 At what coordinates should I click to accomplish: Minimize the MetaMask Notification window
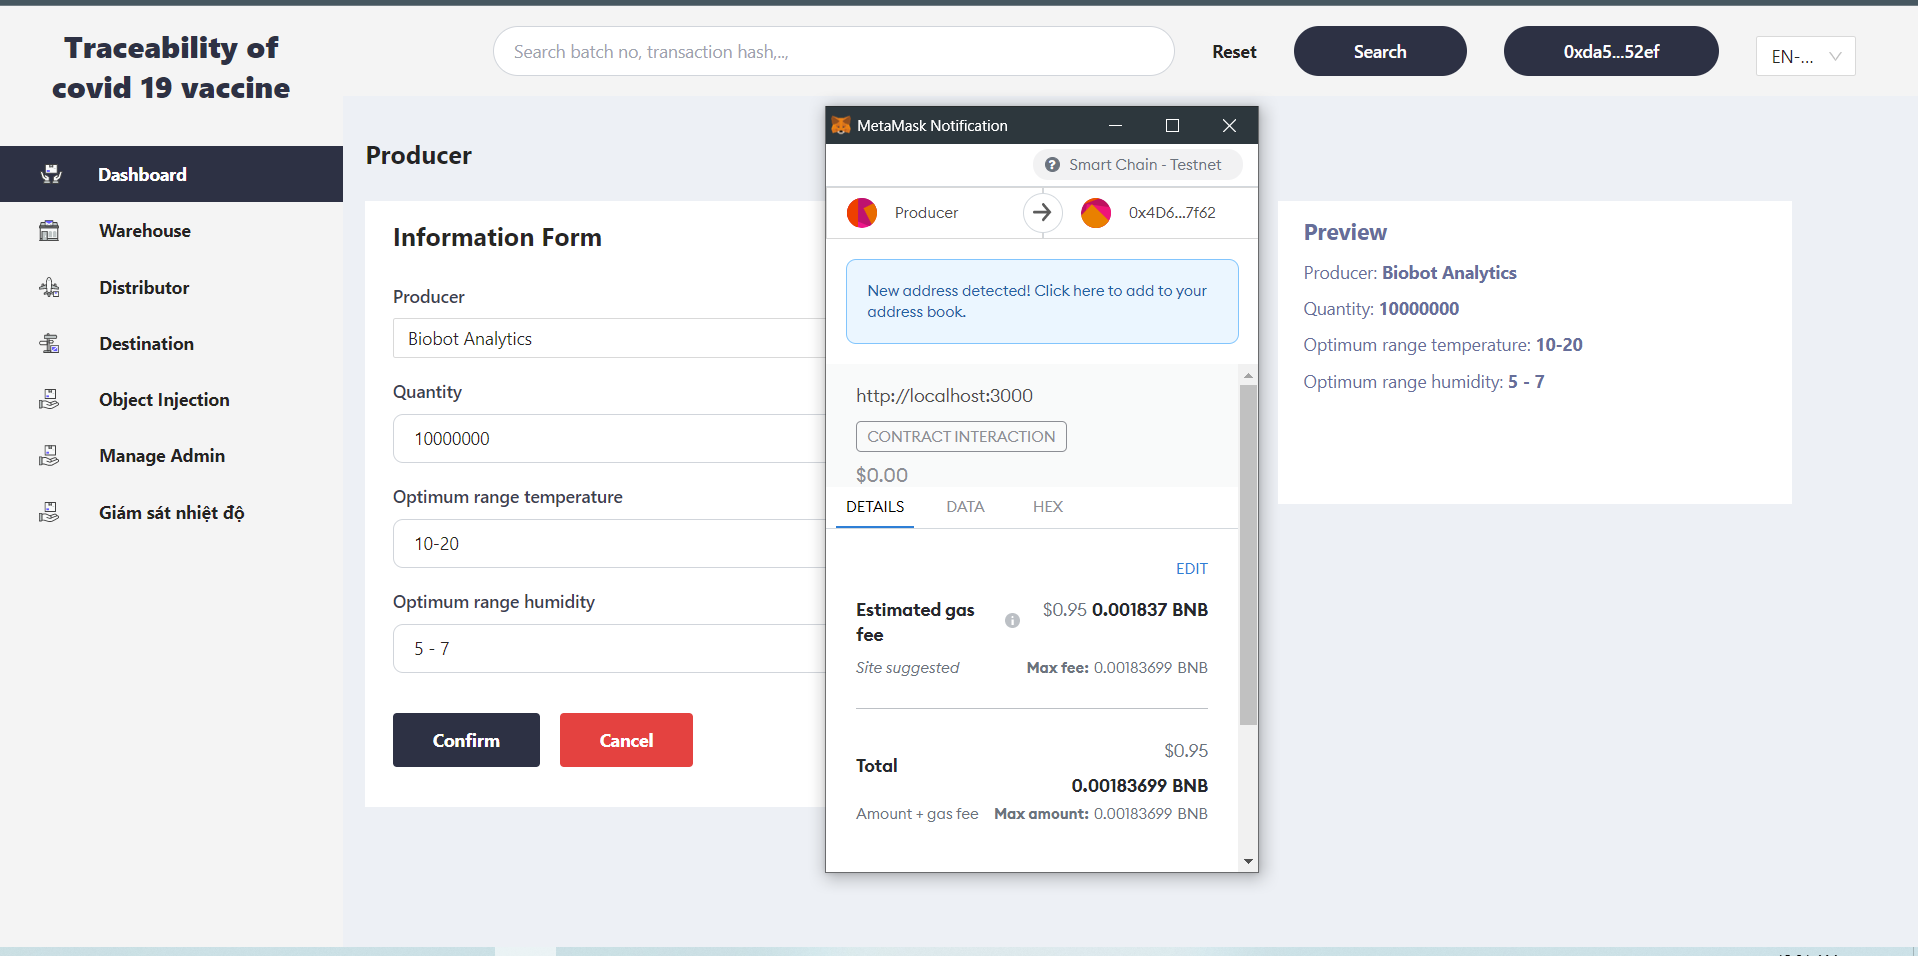[1115, 125]
